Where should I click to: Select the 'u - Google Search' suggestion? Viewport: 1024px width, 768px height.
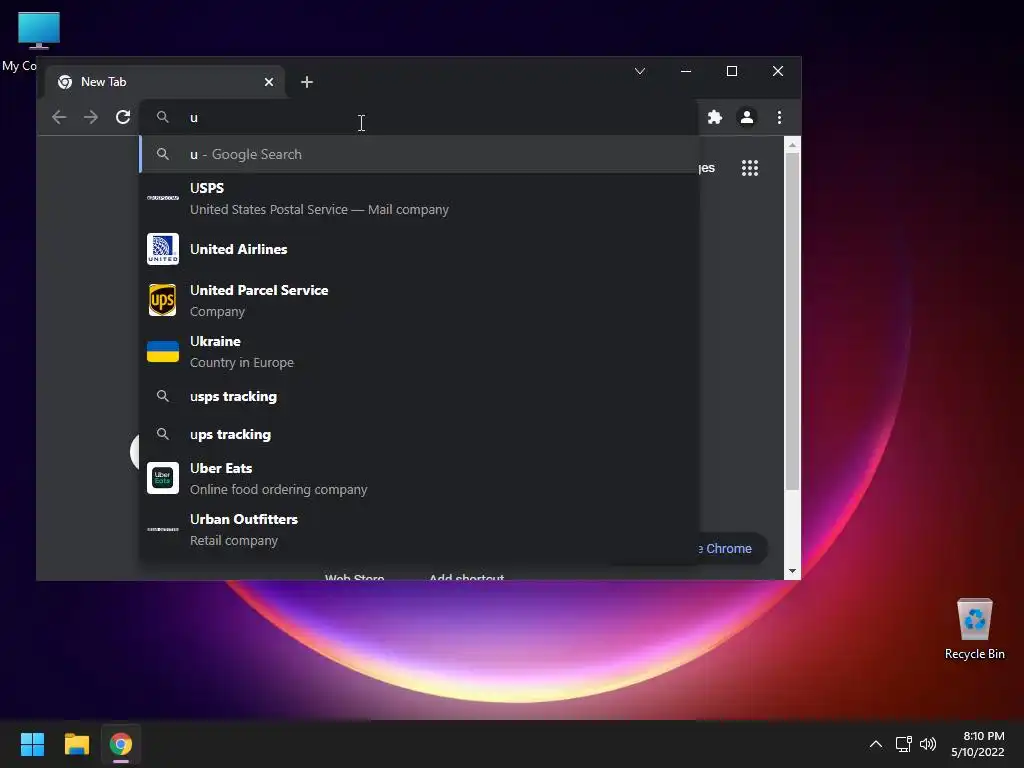pos(419,154)
